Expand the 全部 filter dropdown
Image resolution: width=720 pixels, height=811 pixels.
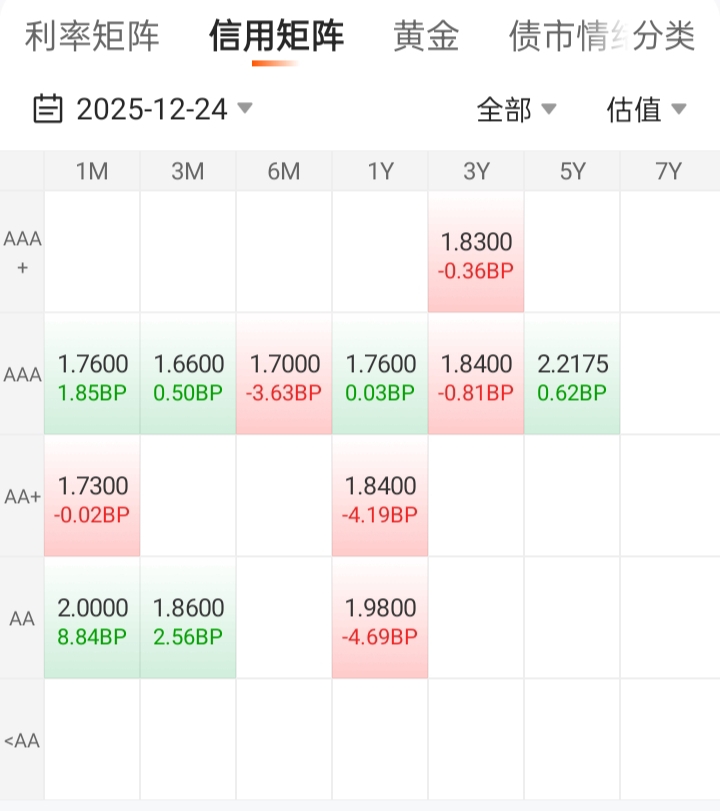click(x=516, y=109)
